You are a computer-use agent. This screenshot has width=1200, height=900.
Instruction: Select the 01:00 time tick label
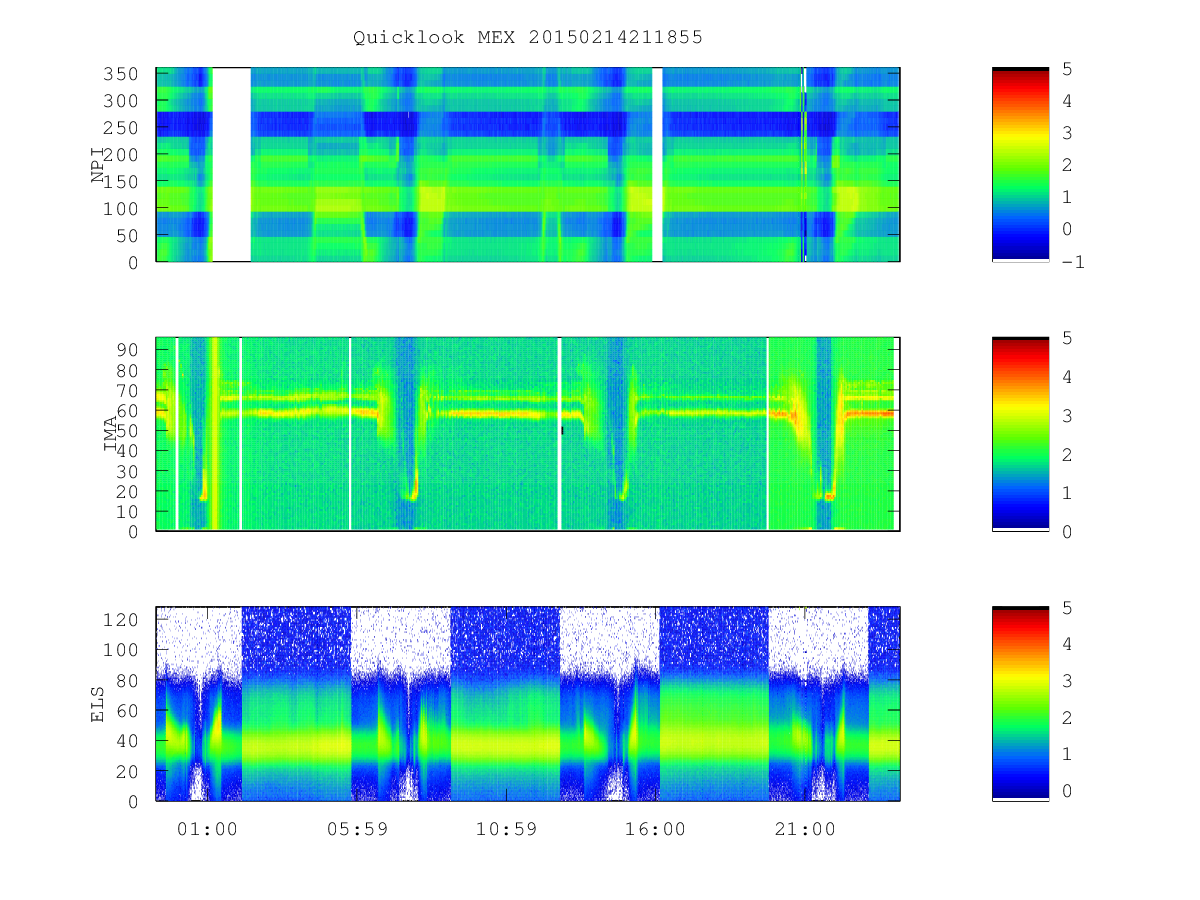click(207, 829)
